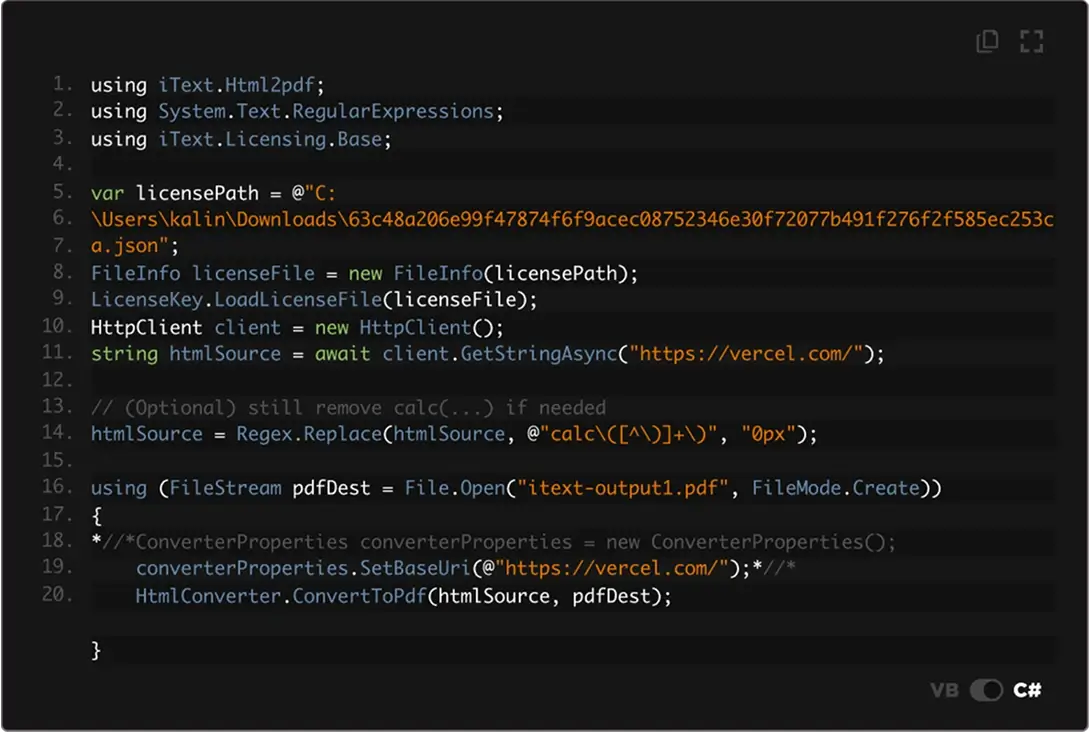1089x732 pixels.
Task: Click the final closing curly brace
Action: point(96,650)
